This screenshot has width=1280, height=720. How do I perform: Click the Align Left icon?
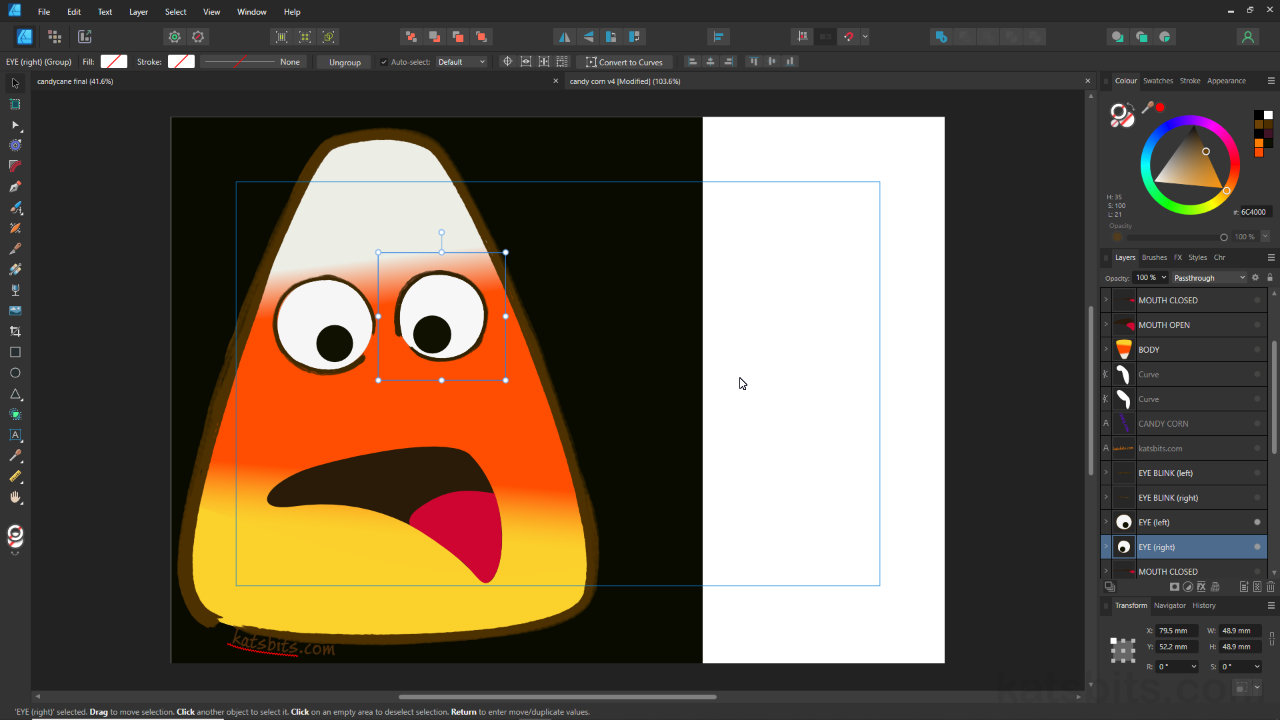691,62
